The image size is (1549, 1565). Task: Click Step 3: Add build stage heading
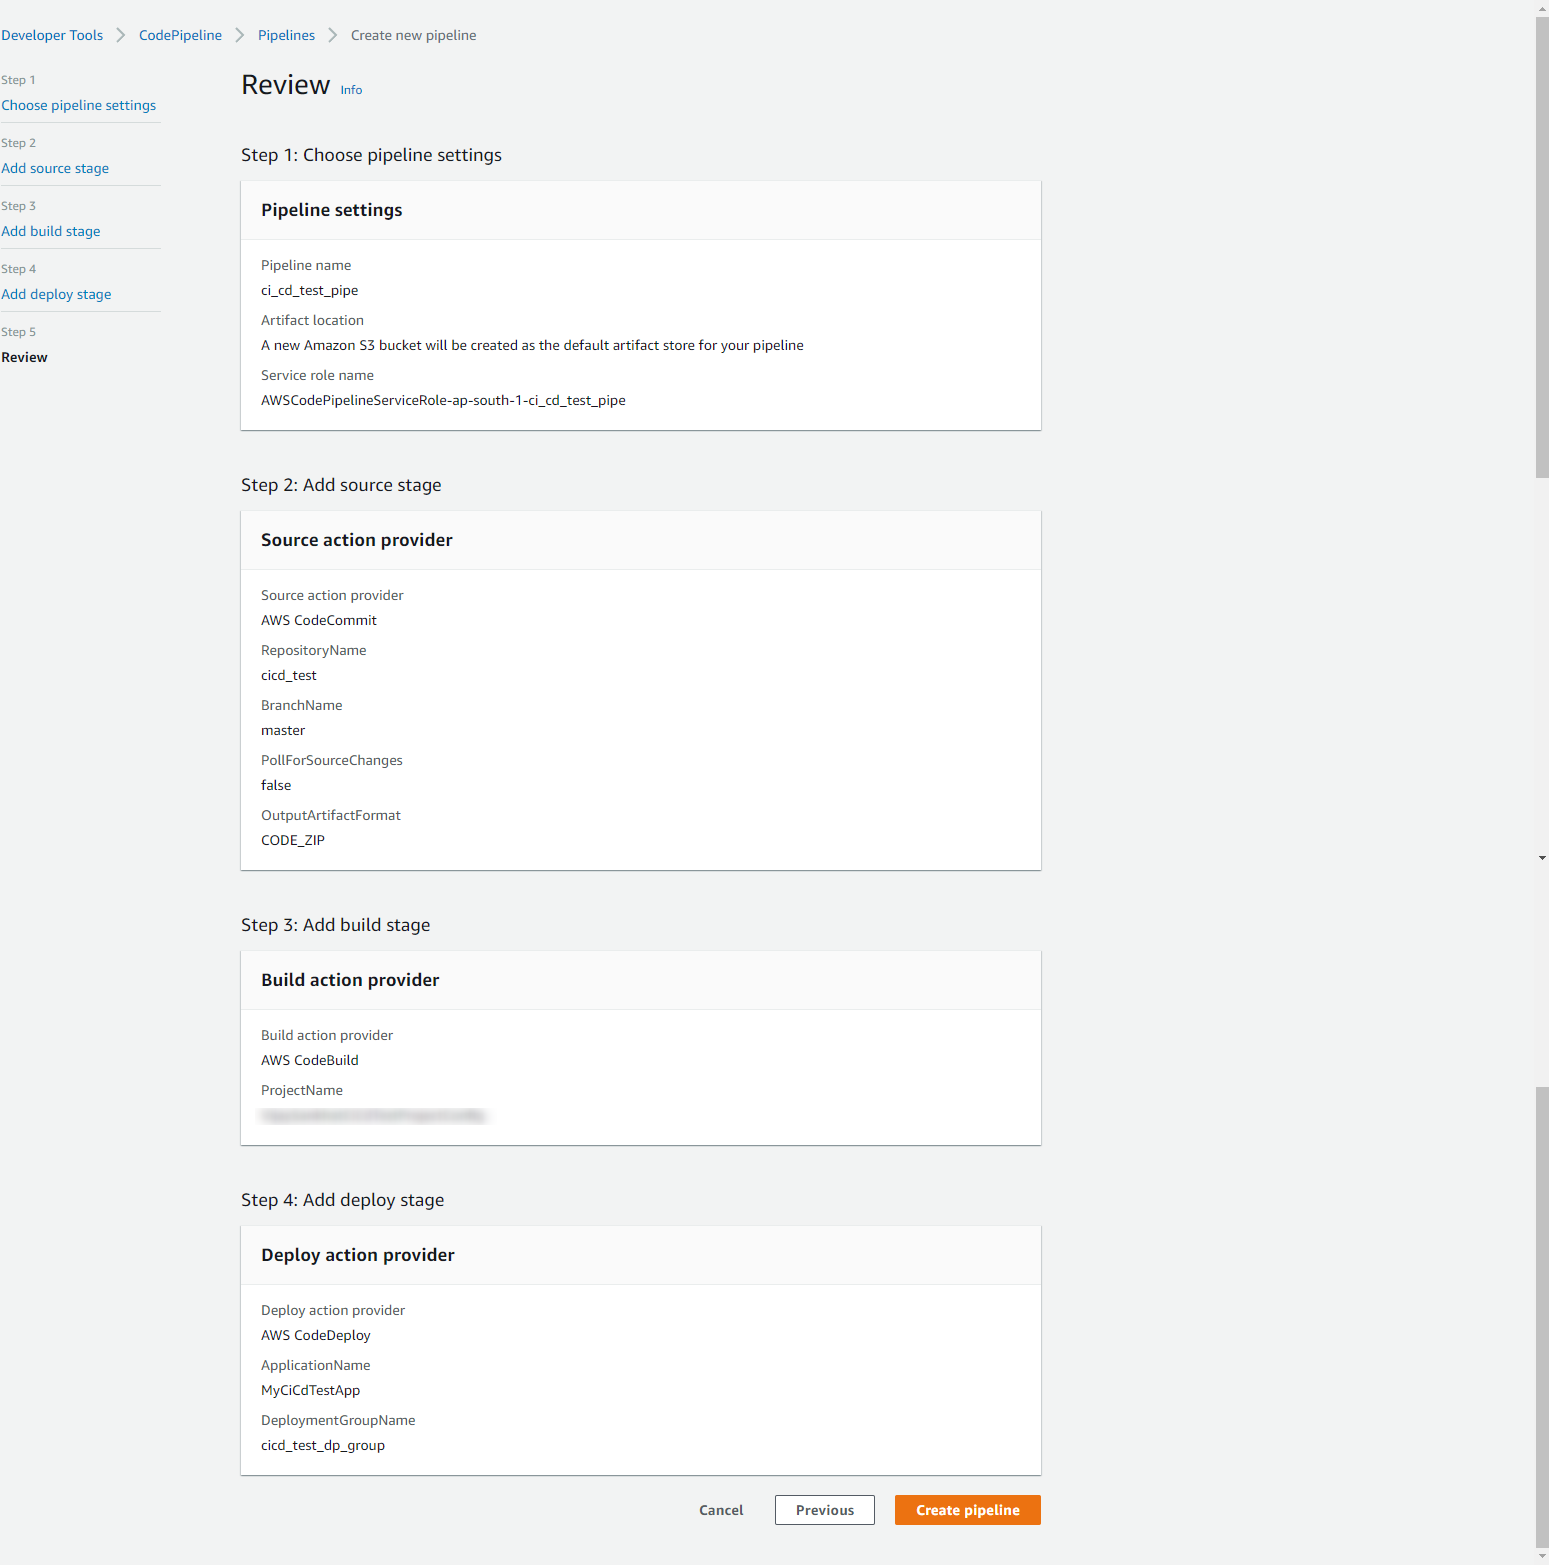click(x=336, y=925)
